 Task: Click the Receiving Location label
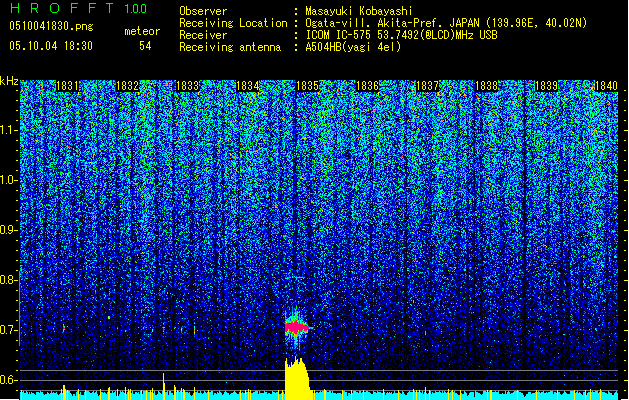point(233,23)
